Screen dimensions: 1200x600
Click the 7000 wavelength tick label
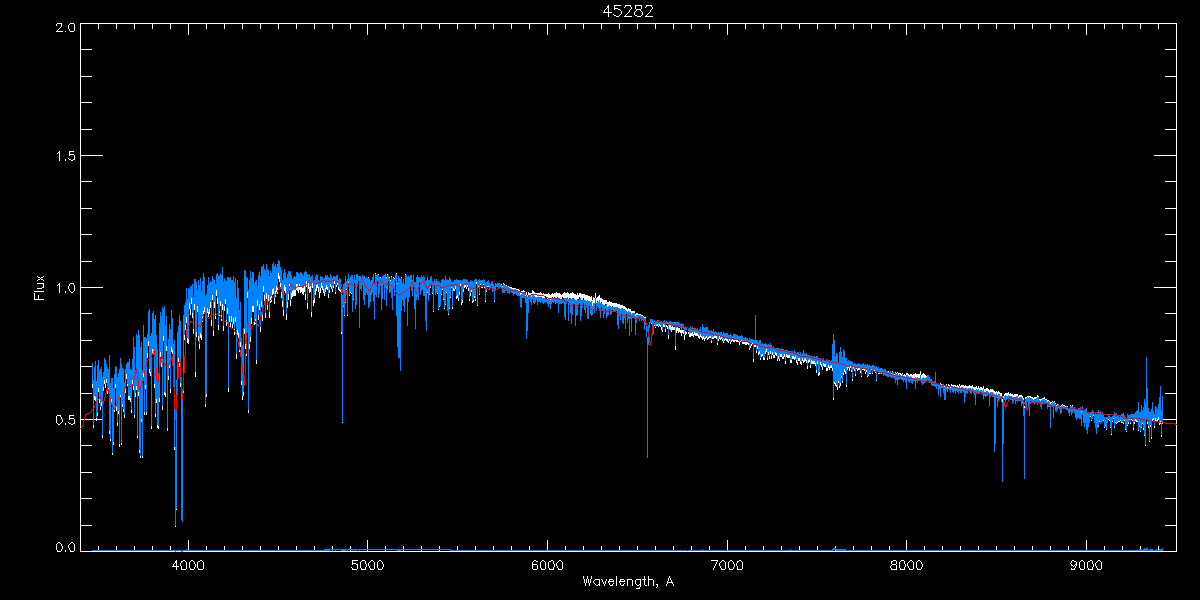pos(727,565)
